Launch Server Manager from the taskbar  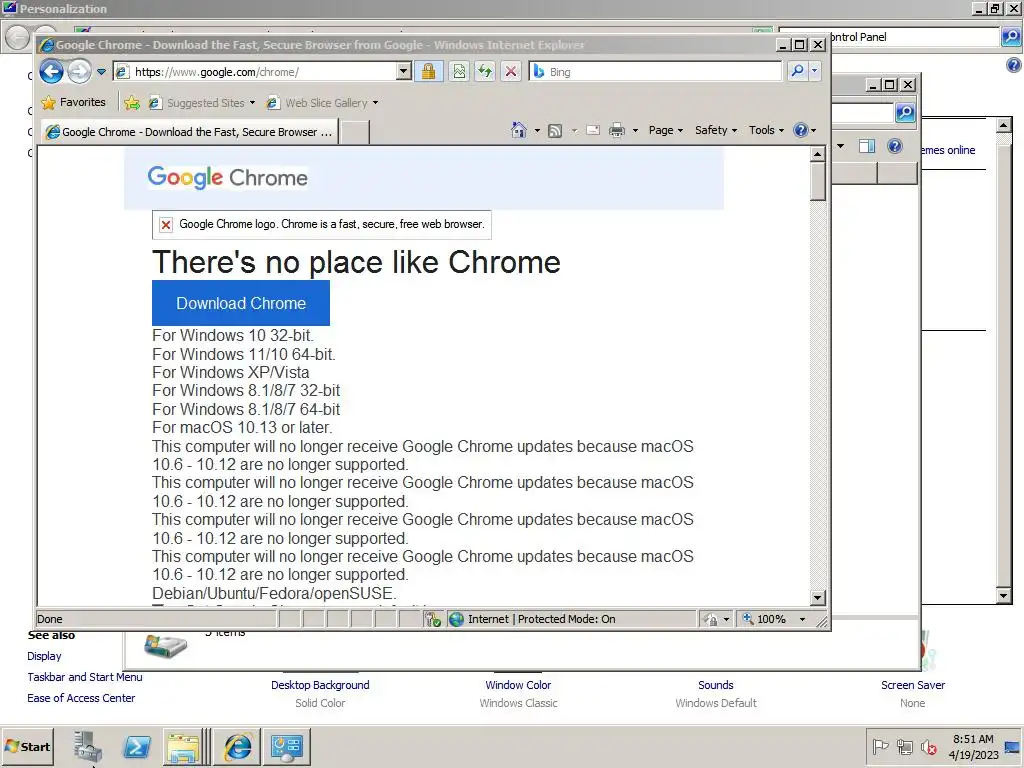(x=88, y=746)
